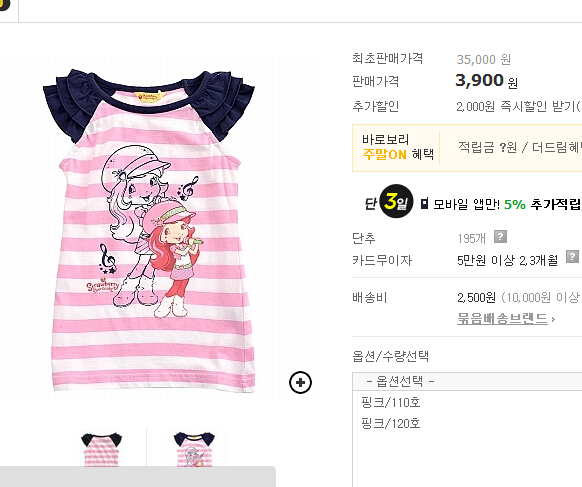
Task: Expand the 옵션선택 dropdown
Action: tap(467, 381)
